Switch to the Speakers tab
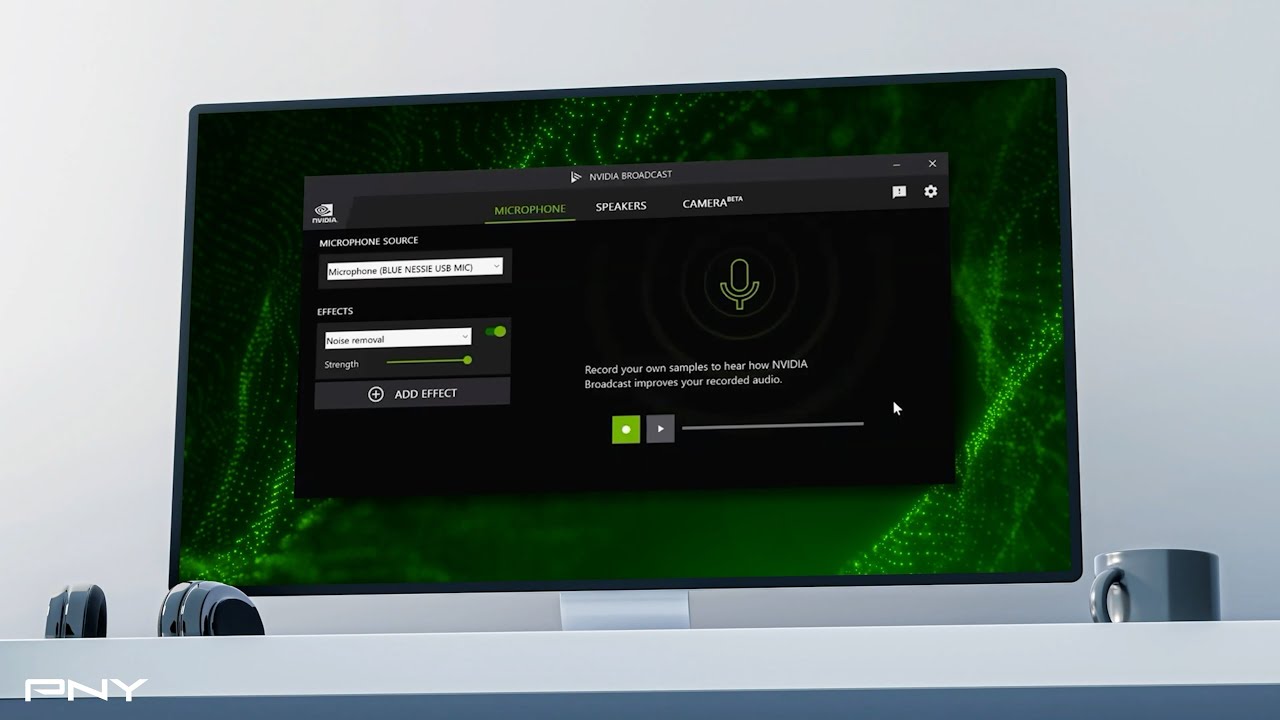 tap(621, 206)
